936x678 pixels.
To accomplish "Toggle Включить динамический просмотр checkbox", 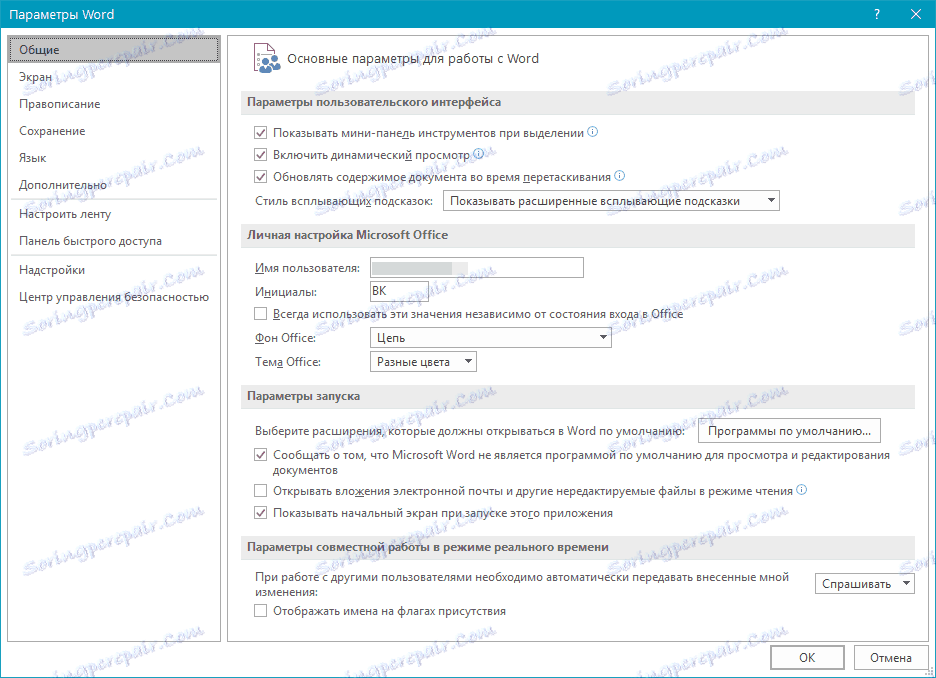I will tap(260, 155).
